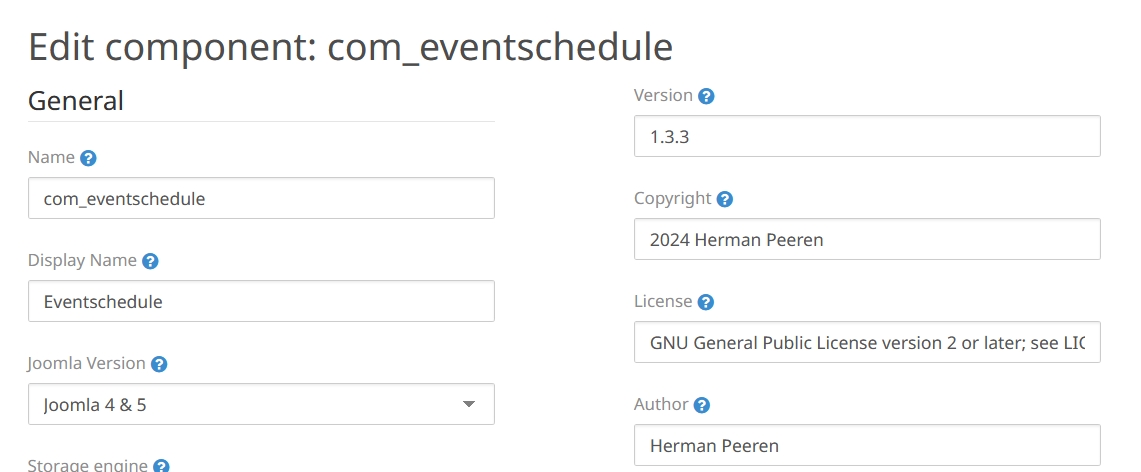Screen dimensions: 1141x472
Task: Select the Version field showing 1.3.3
Action: (867, 136)
